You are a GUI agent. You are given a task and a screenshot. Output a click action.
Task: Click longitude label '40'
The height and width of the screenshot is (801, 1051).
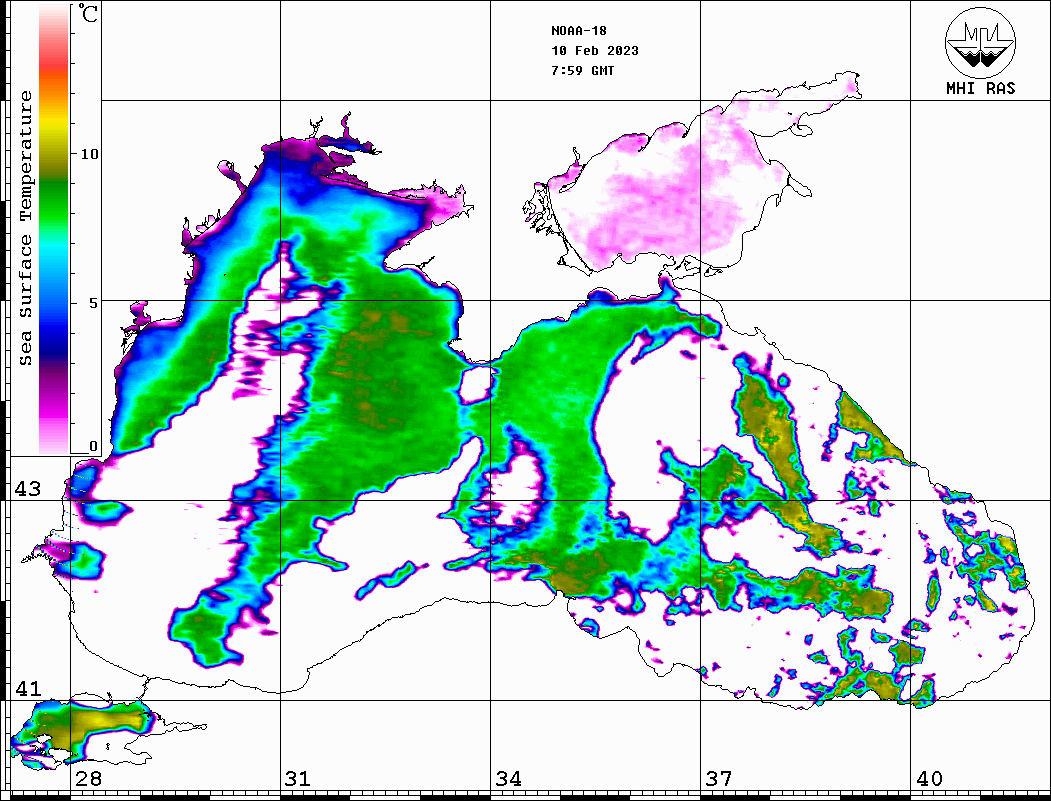(929, 778)
